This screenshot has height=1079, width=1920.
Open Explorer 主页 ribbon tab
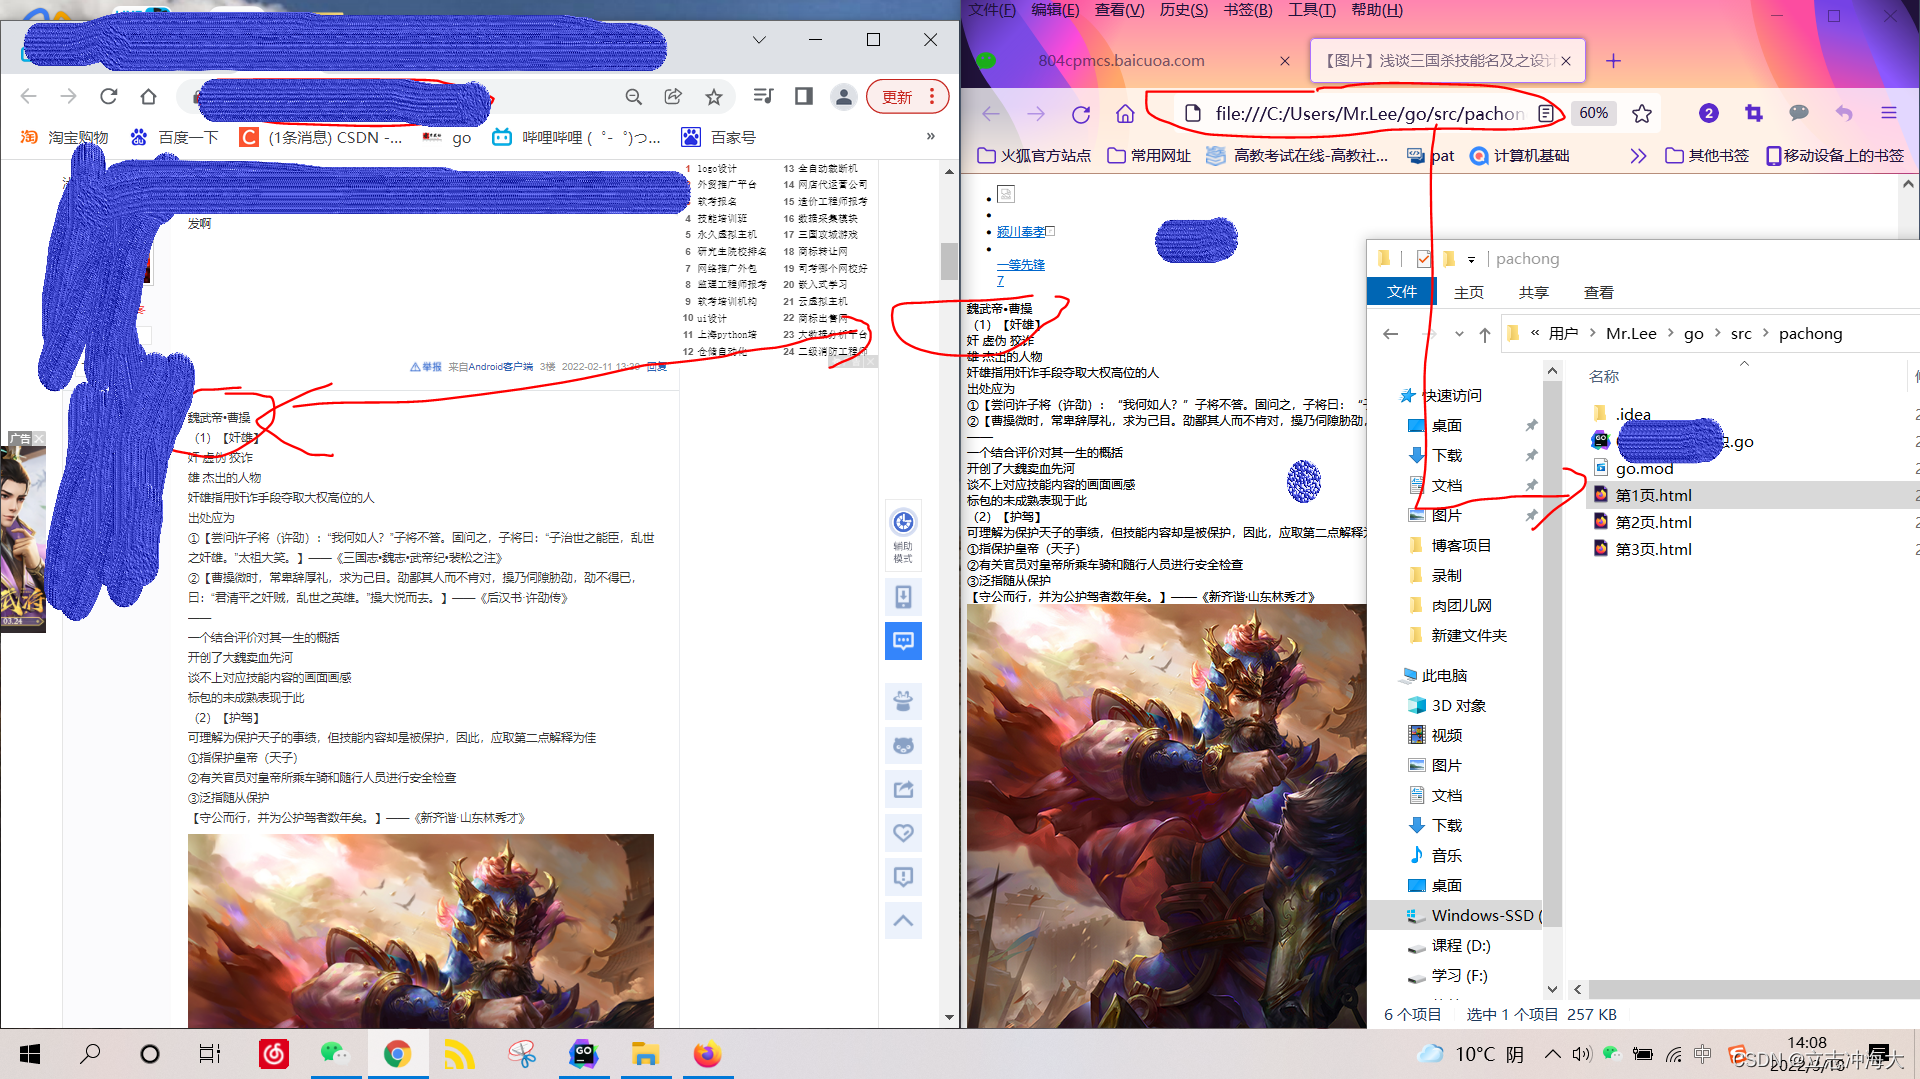point(1469,292)
